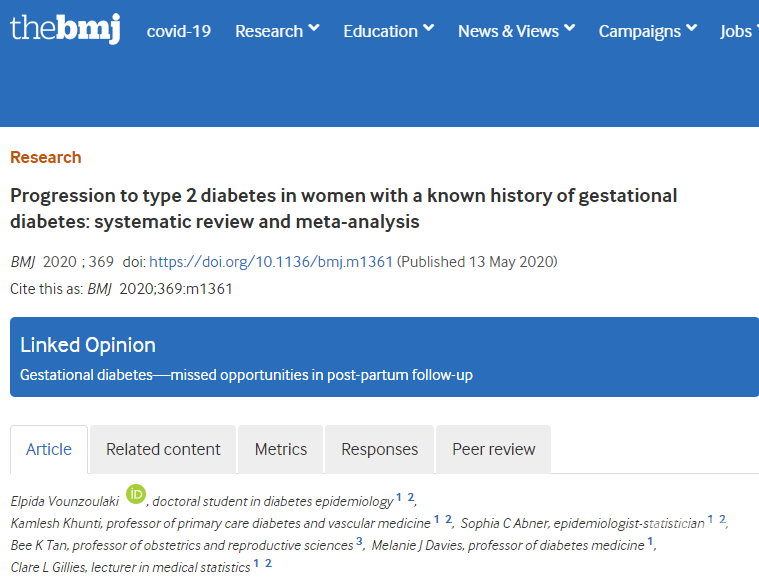Expand the Research dropdown menu
The image size is (759, 578).
(x=277, y=31)
